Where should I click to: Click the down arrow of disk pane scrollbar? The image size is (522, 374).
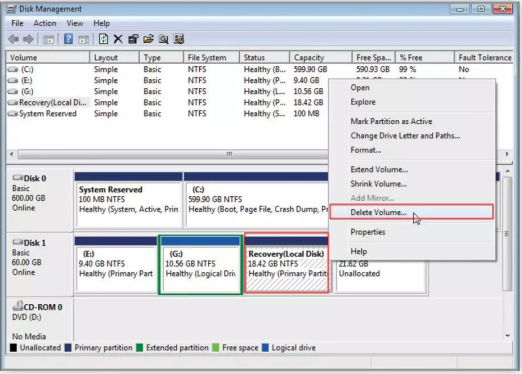(x=507, y=336)
